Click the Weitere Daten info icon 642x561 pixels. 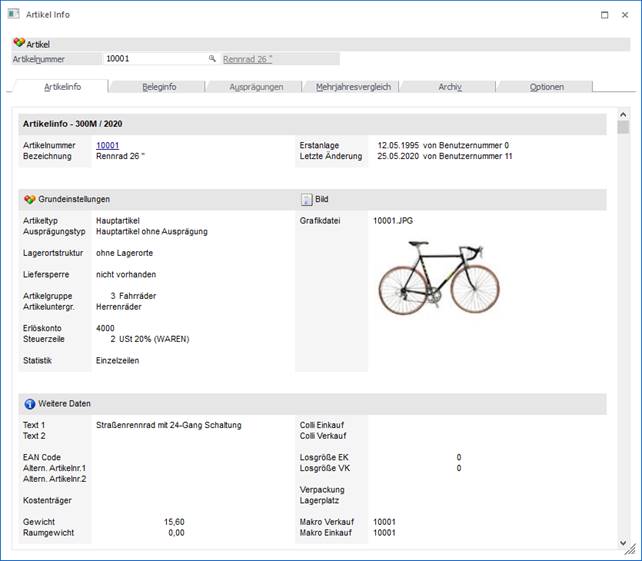(29, 404)
